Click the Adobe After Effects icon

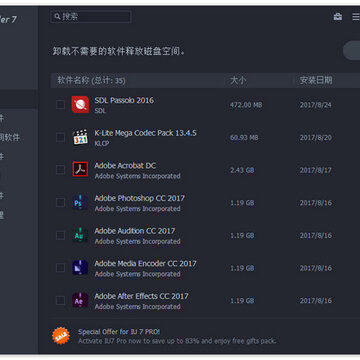[x=80, y=300]
